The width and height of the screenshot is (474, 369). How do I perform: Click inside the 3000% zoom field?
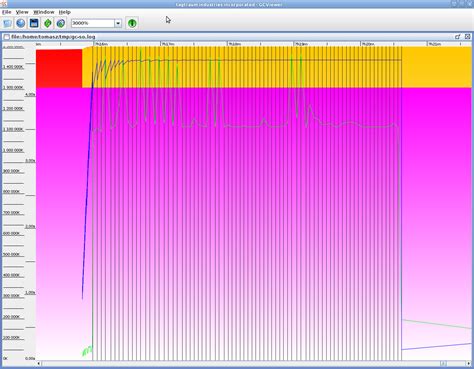(x=93, y=23)
